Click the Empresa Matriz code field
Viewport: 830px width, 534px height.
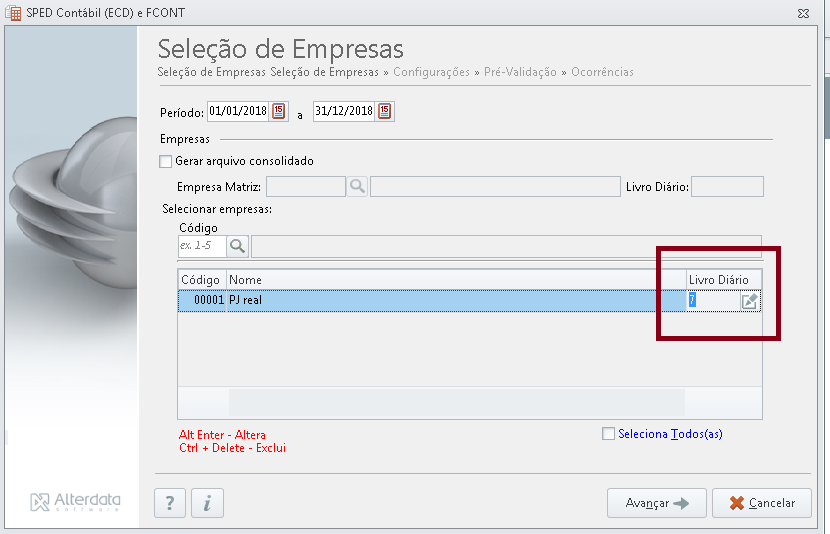(306, 187)
